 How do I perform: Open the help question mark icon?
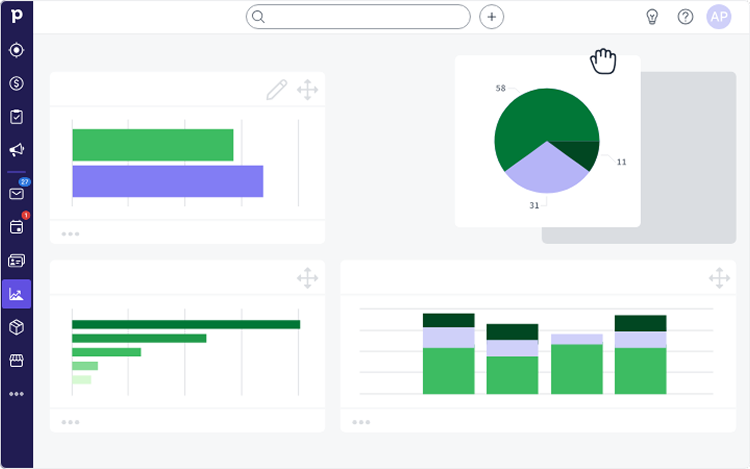[685, 17]
